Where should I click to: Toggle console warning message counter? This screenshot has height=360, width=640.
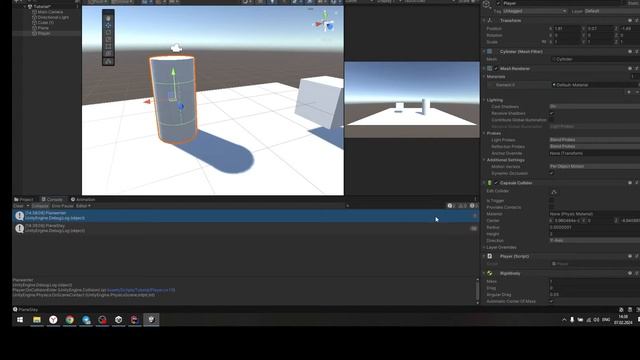(x=462, y=206)
